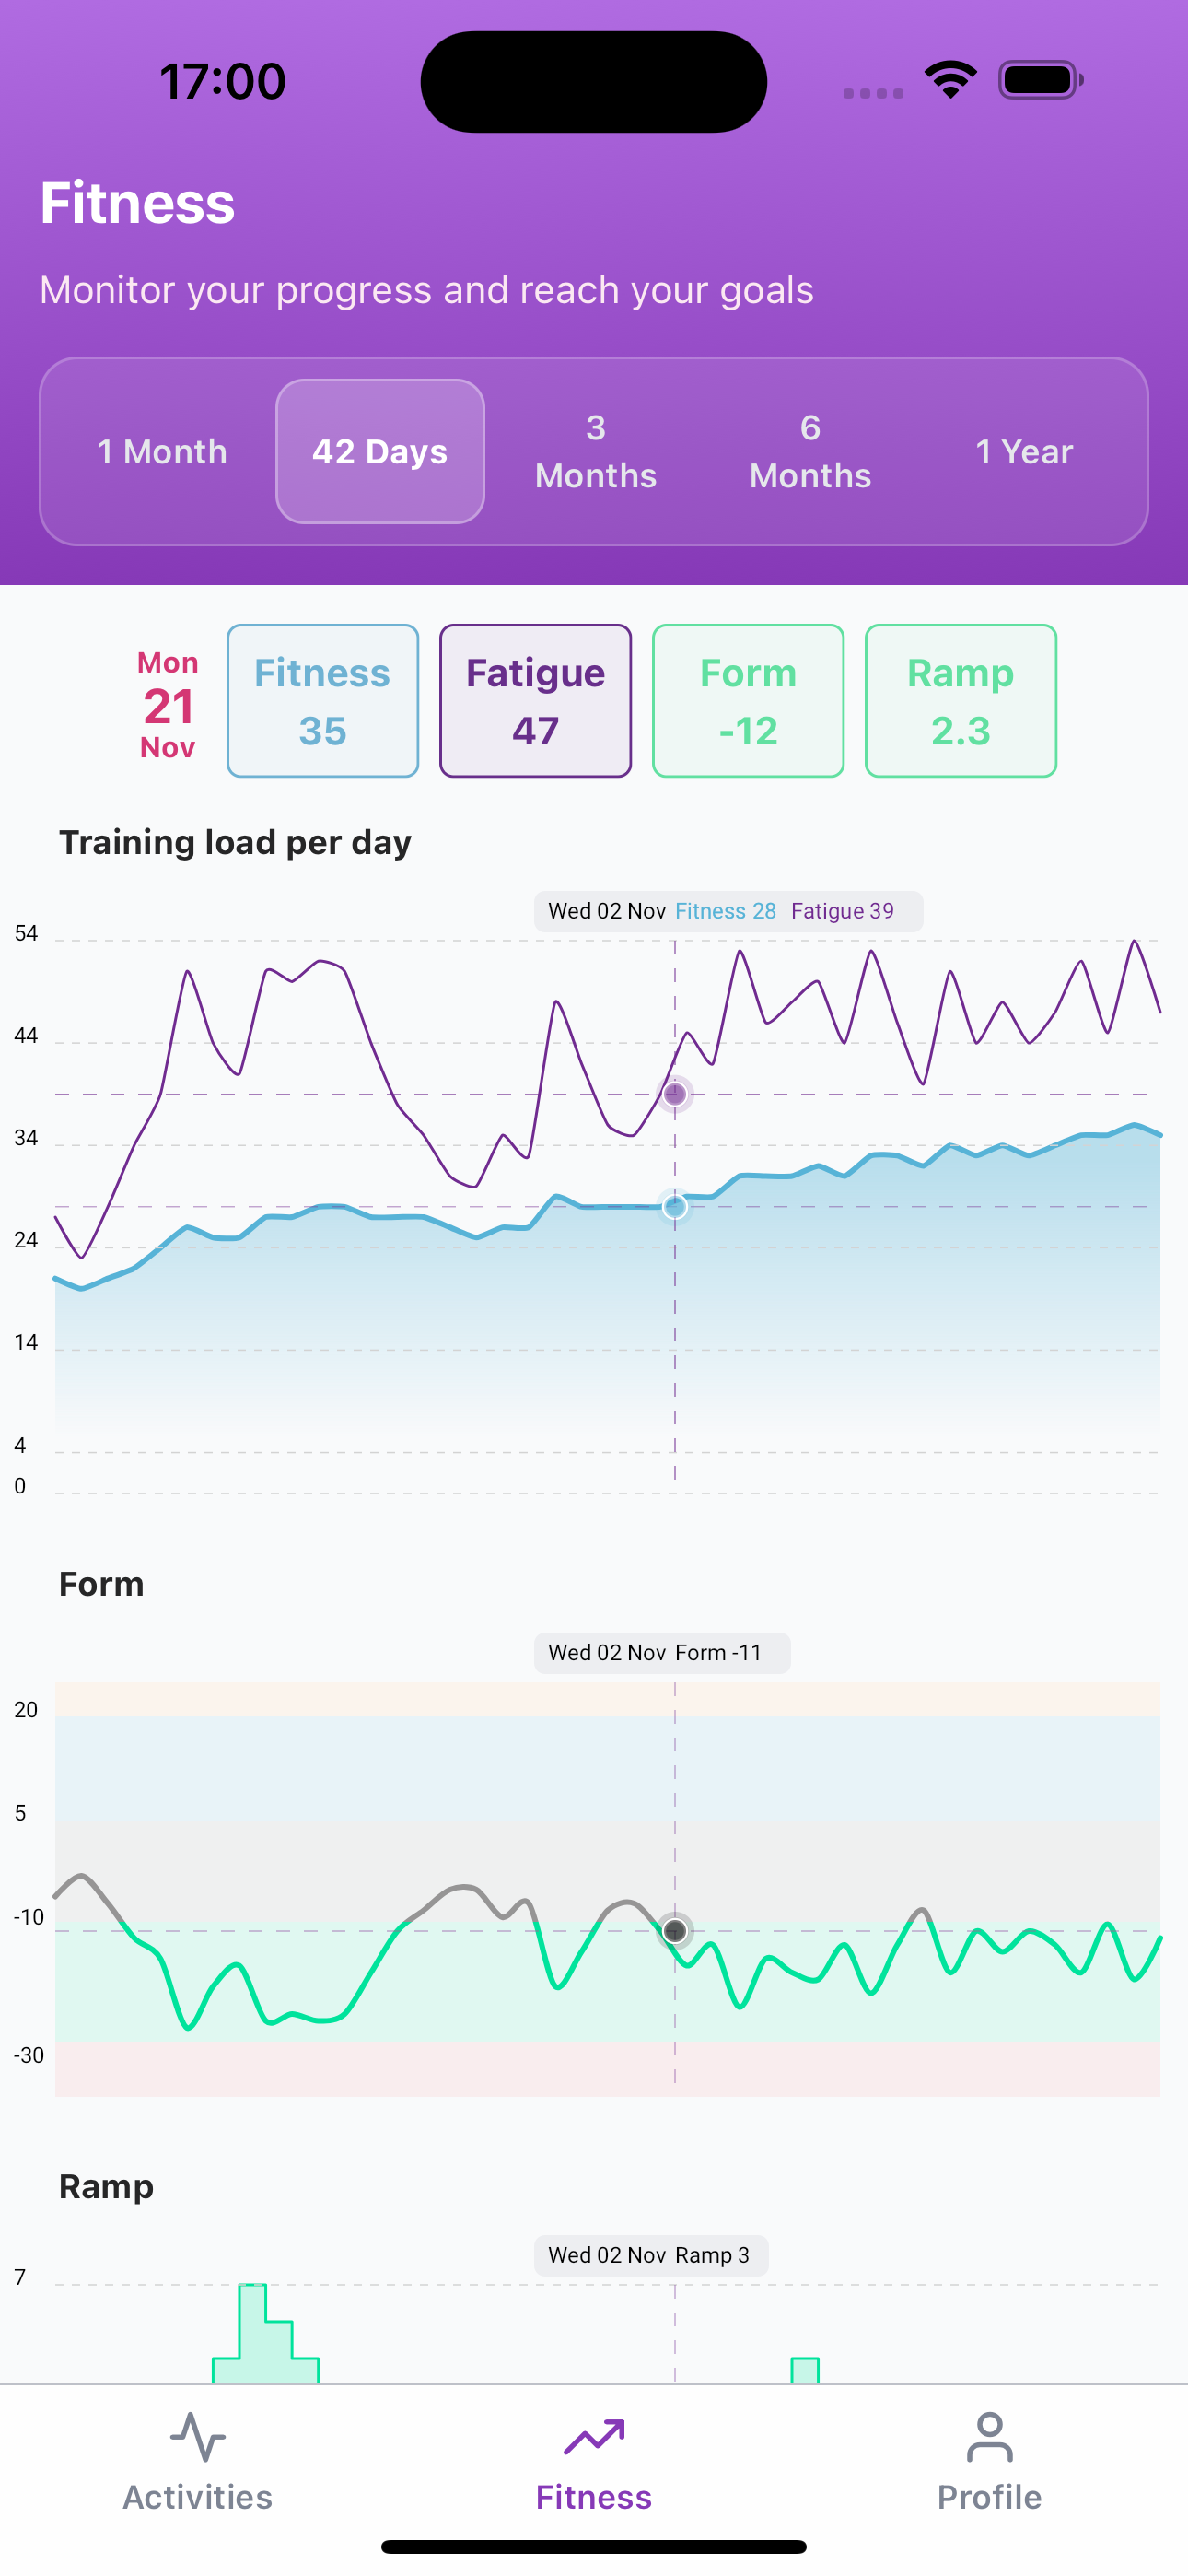This screenshot has width=1188, height=2576.
Task: Tap the Ramp 2.3 metric card
Action: pos(960,701)
